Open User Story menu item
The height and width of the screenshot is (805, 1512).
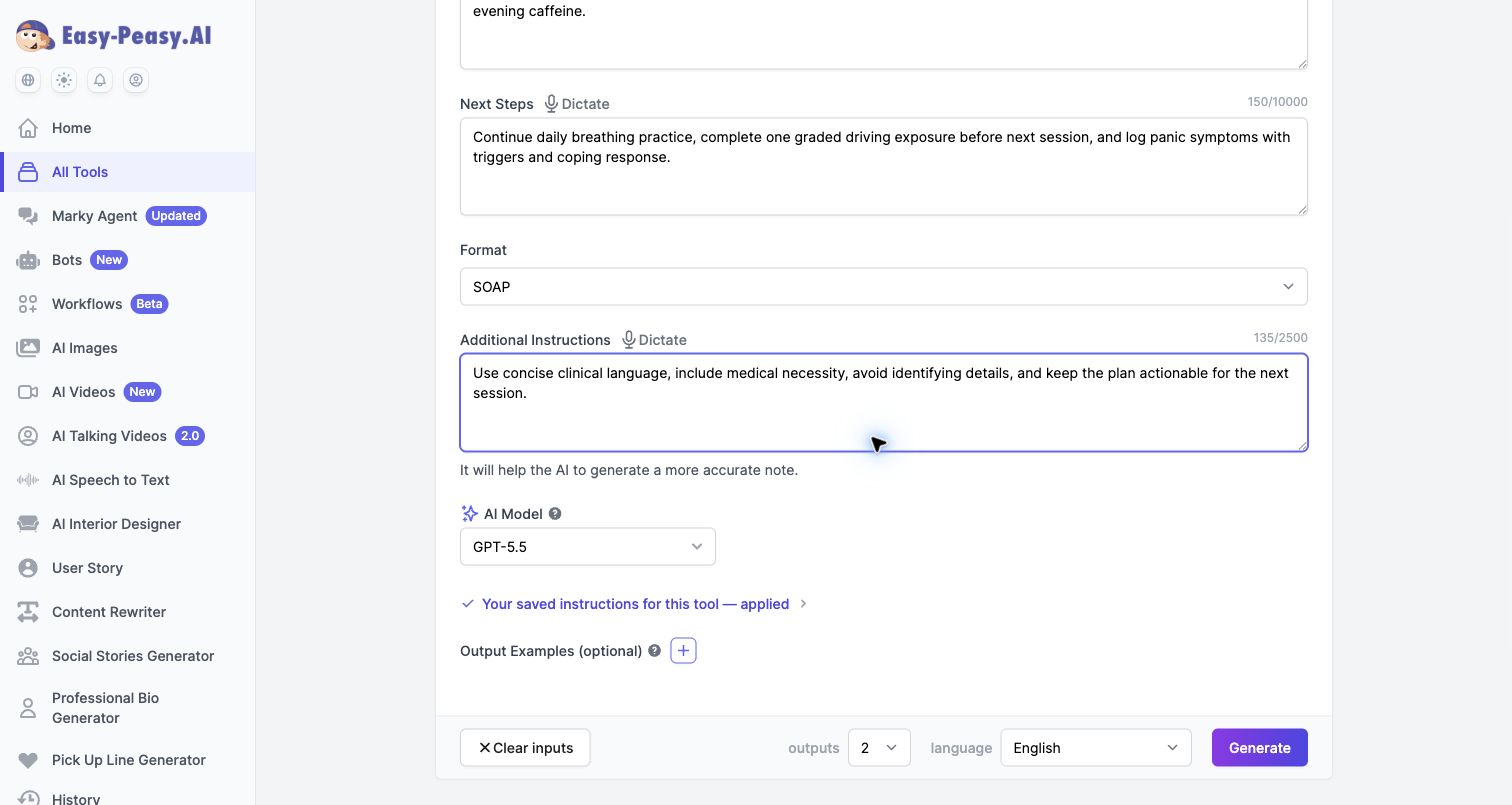coord(128,568)
